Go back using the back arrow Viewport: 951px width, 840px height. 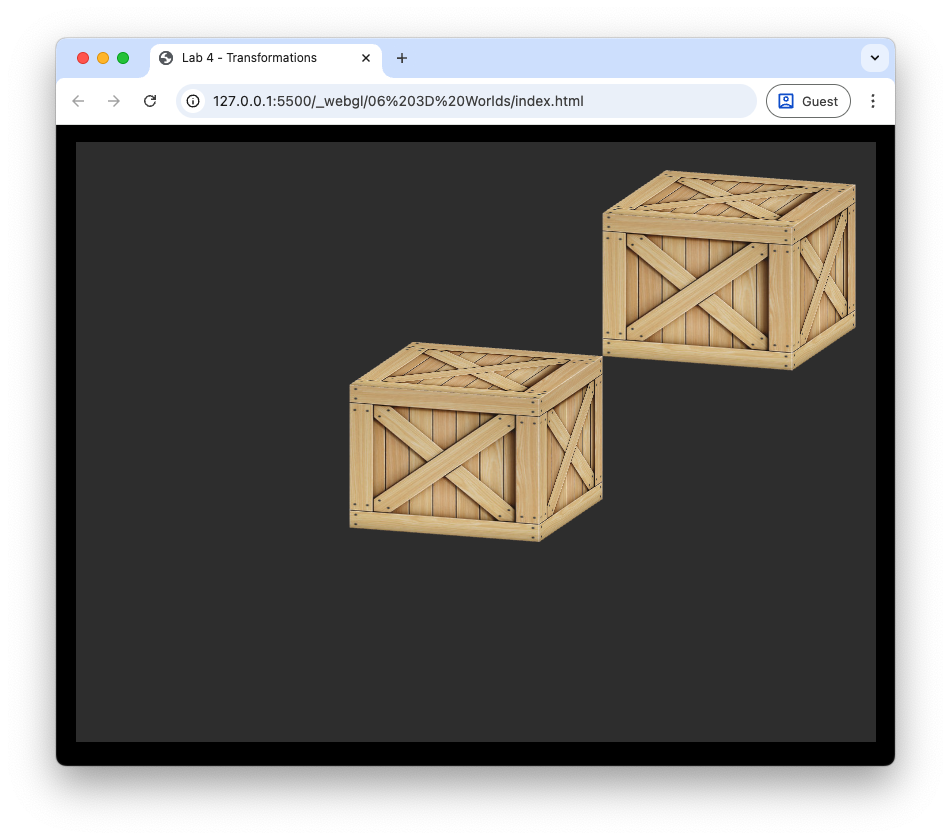coord(78,101)
